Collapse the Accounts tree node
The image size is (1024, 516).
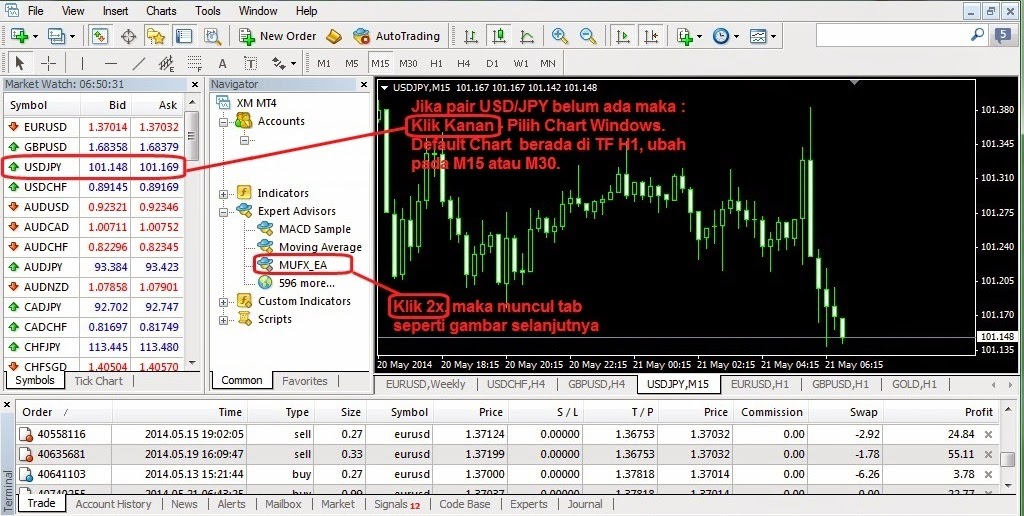point(224,121)
